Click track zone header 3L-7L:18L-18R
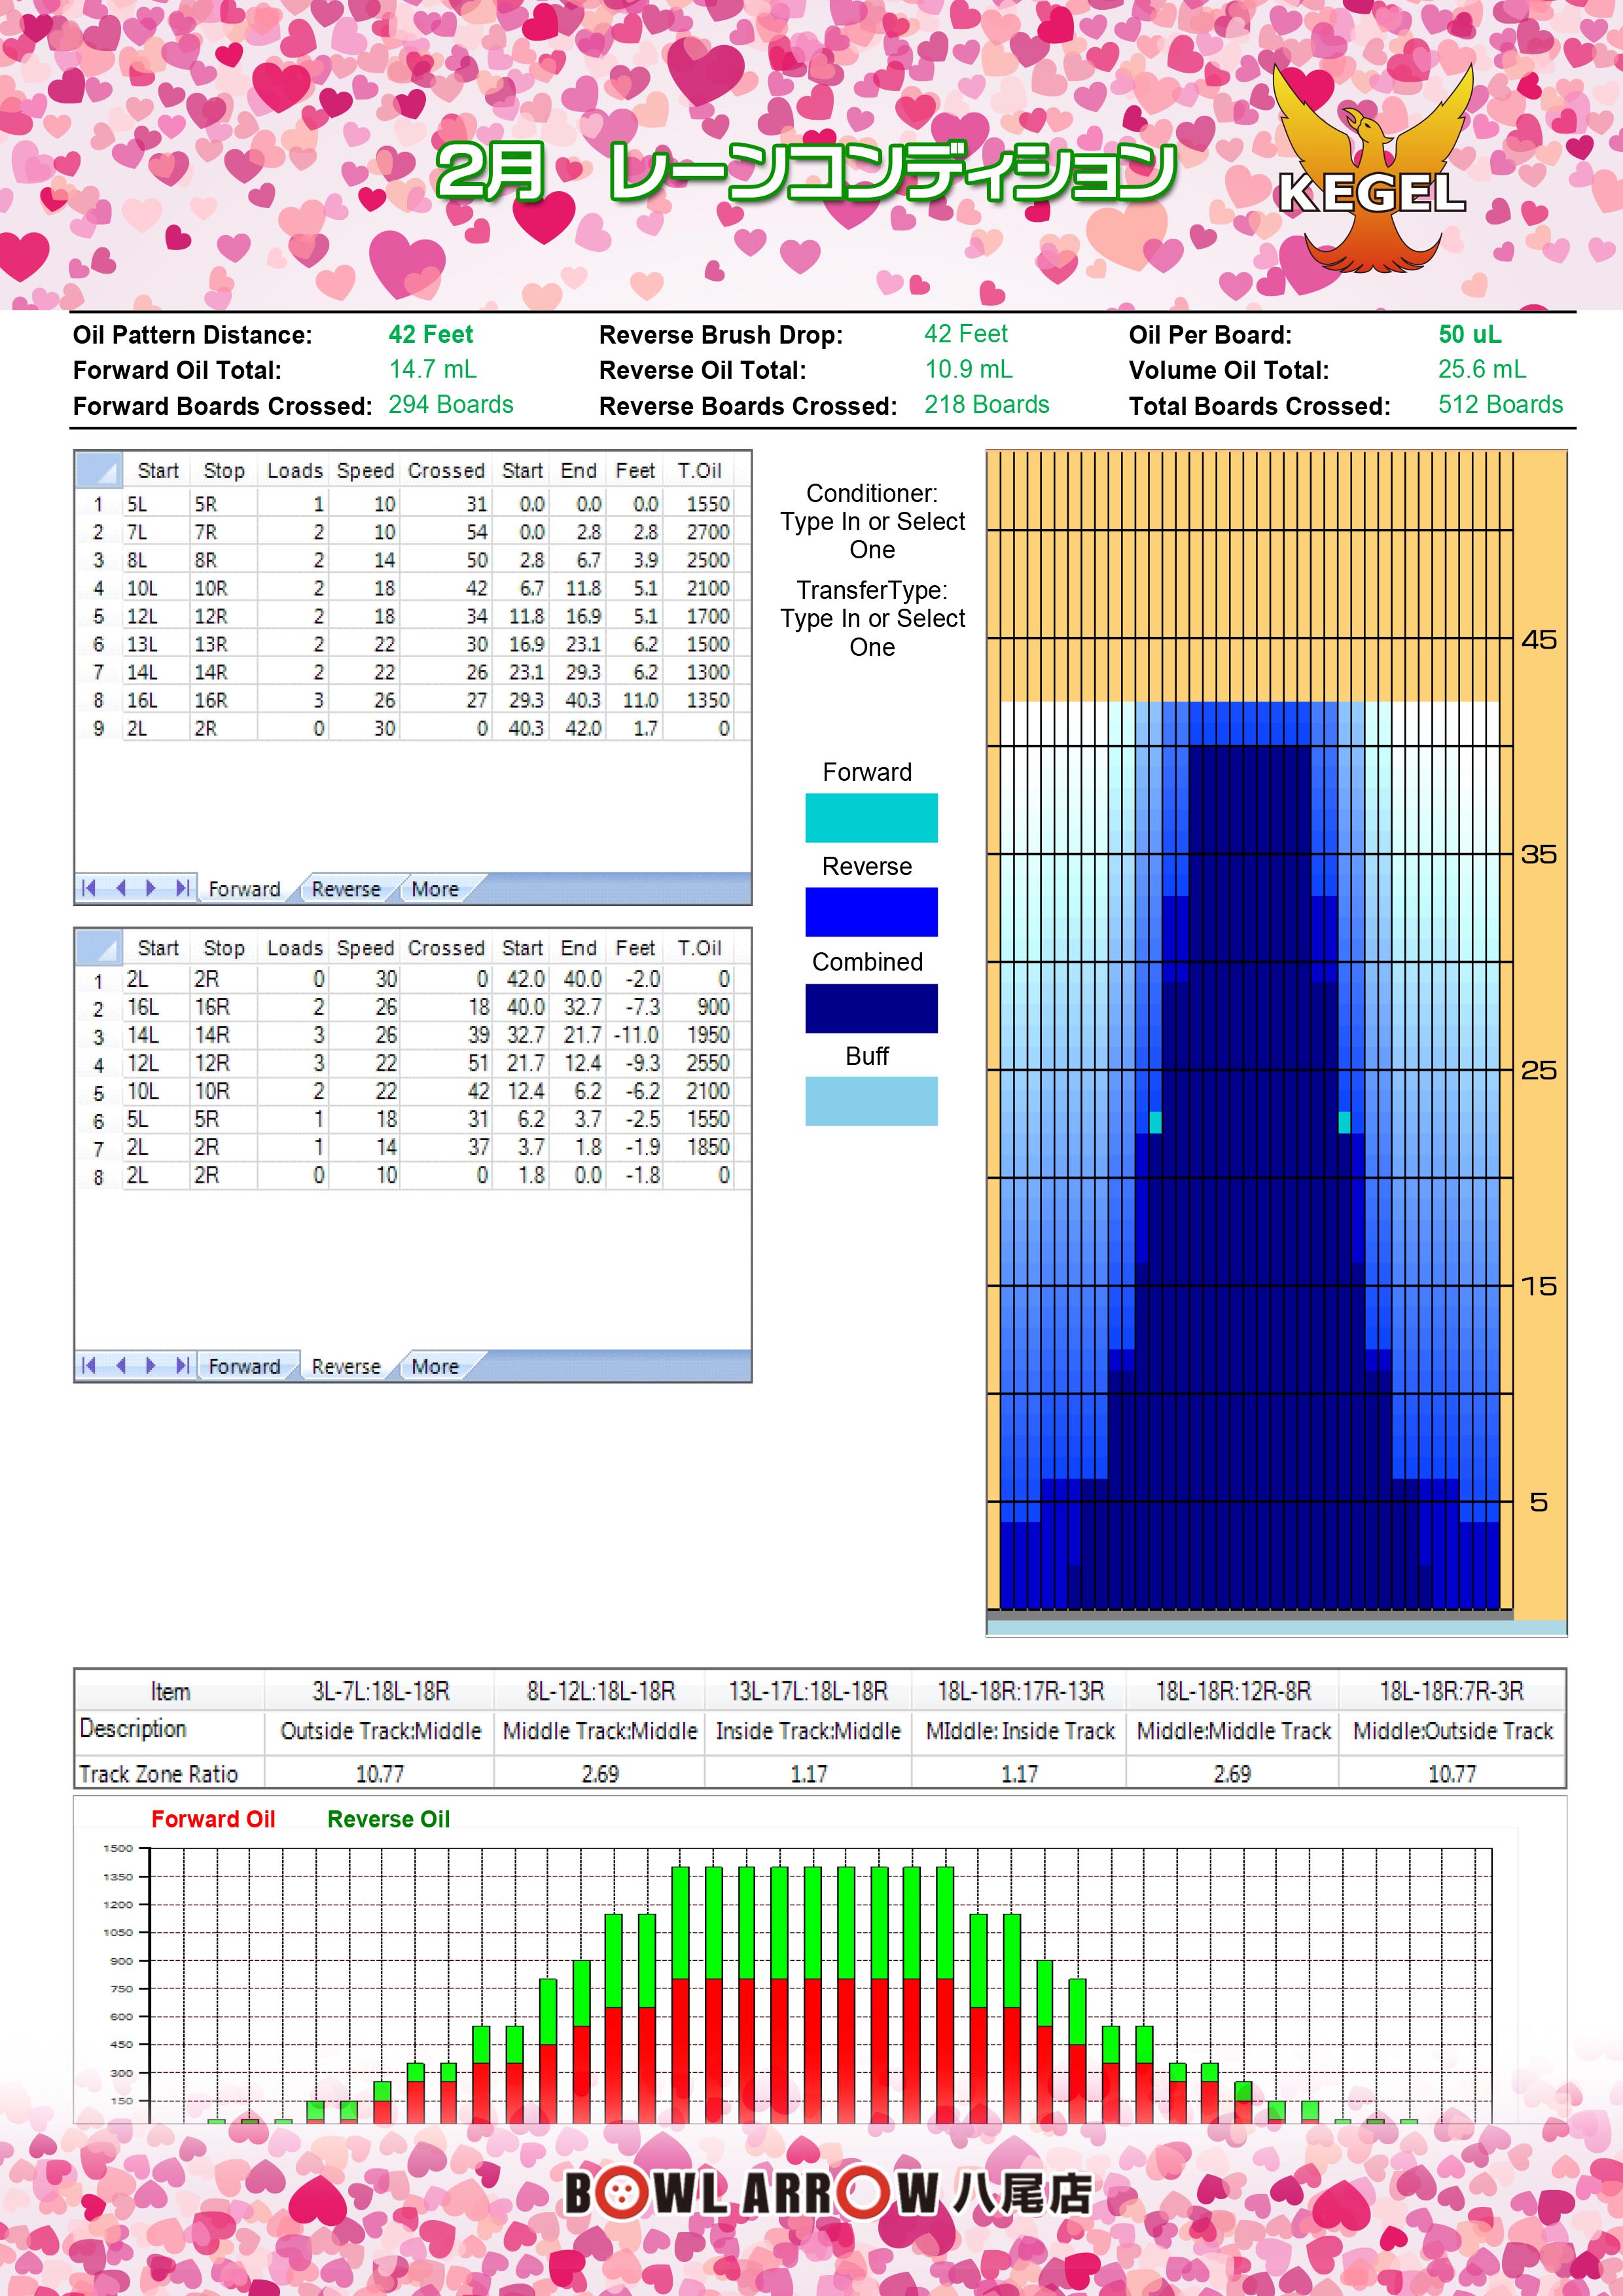The image size is (1623, 2296). pyautogui.click(x=380, y=1691)
